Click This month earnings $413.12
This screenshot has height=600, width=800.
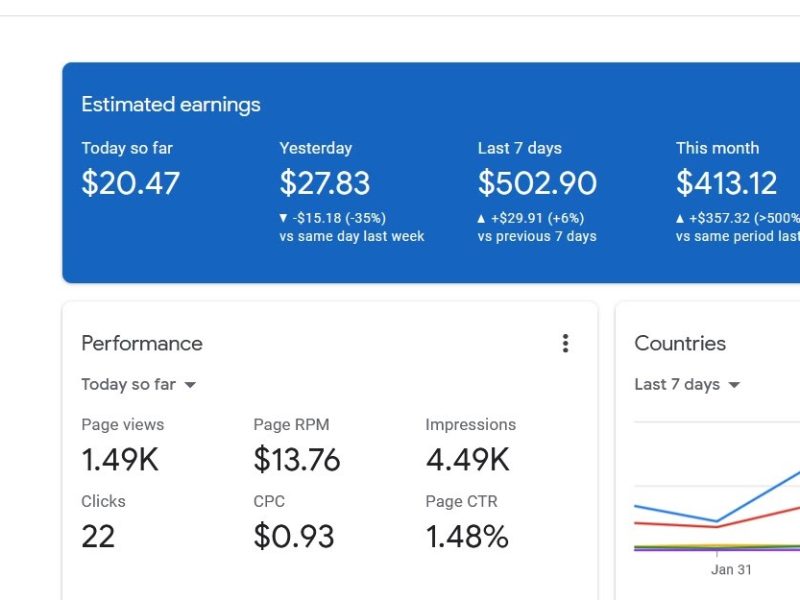click(726, 183)
